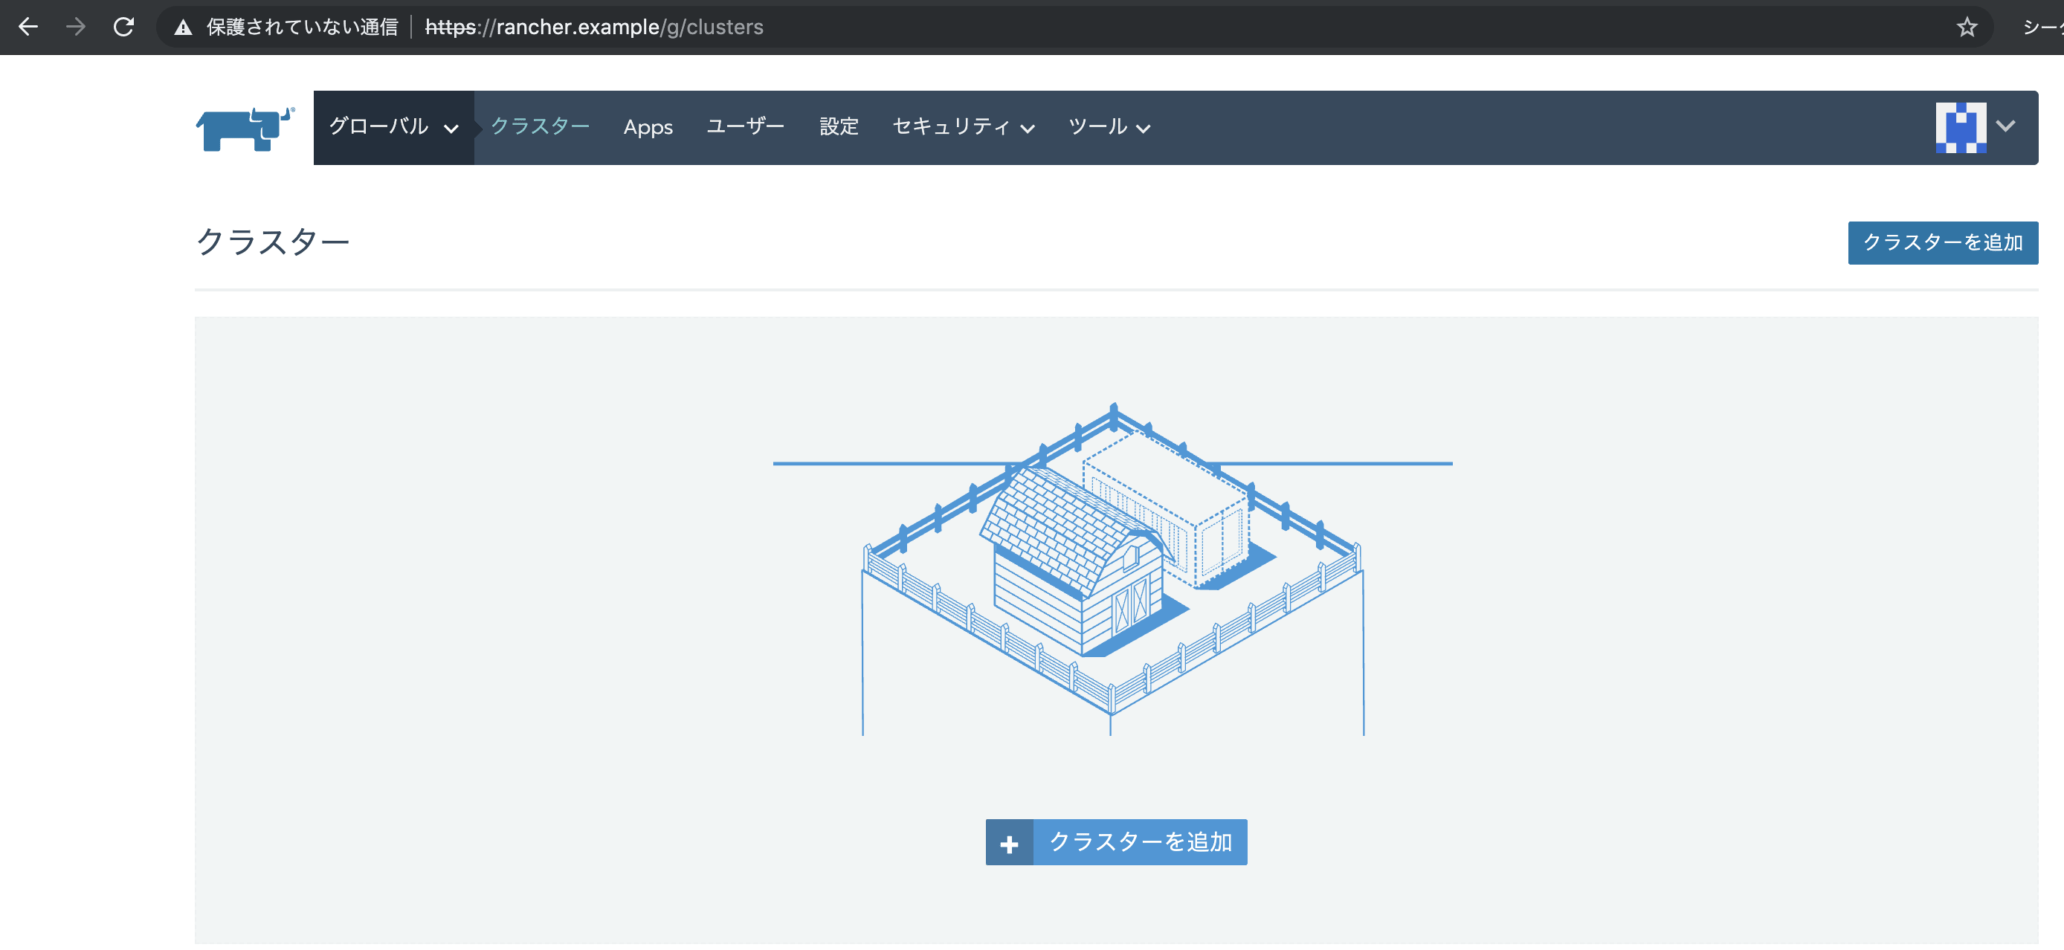
Task: Click the insecure connection warning triangle
Action: tap(183, 28)
